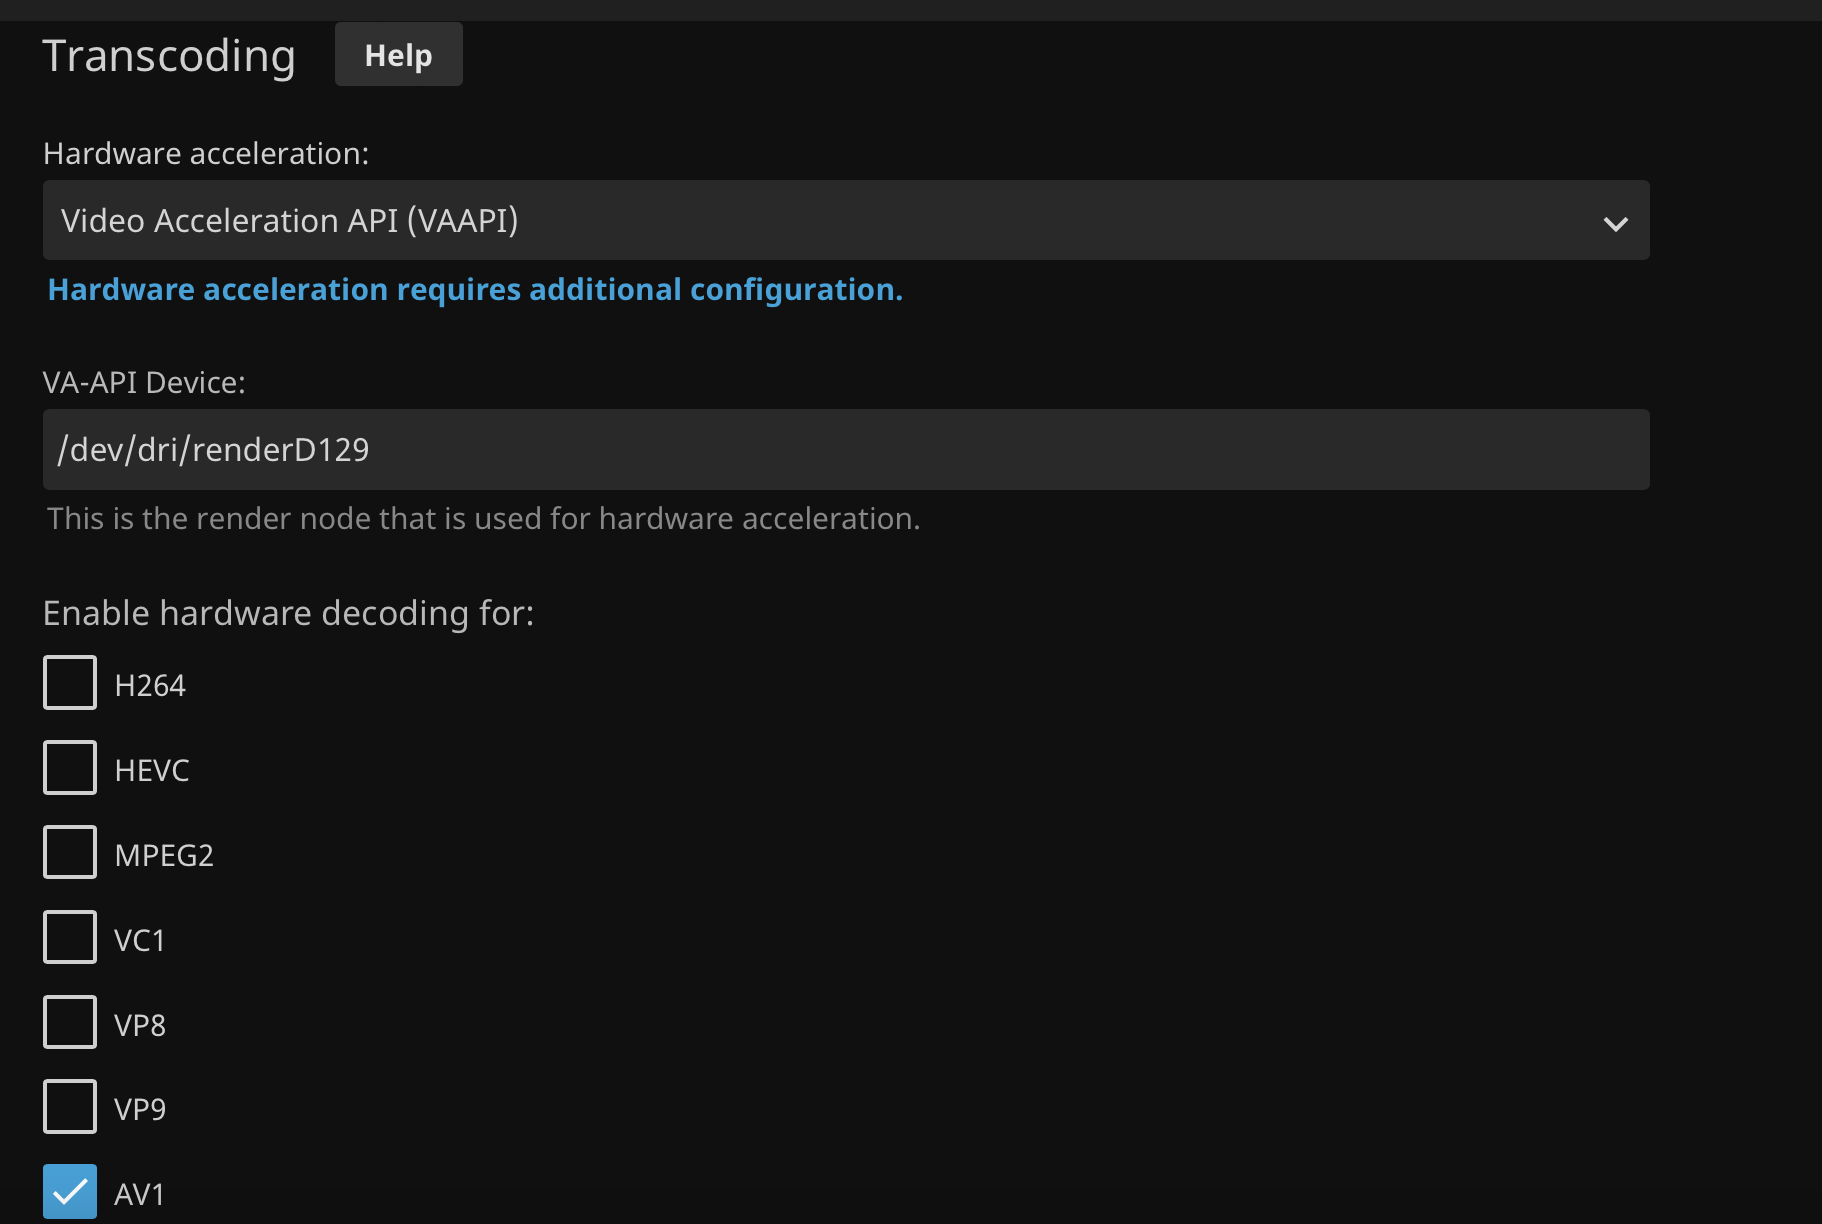Click the H264 label text
1822x1224 pixels.
click(x=150, y=686)
